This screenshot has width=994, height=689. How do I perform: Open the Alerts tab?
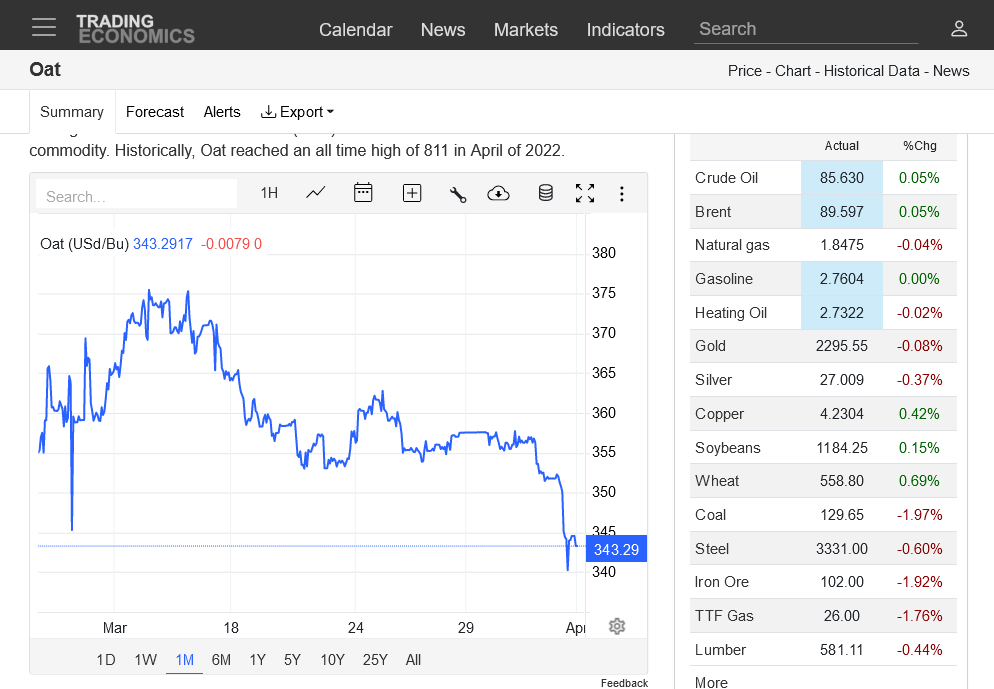pos(222,112)
